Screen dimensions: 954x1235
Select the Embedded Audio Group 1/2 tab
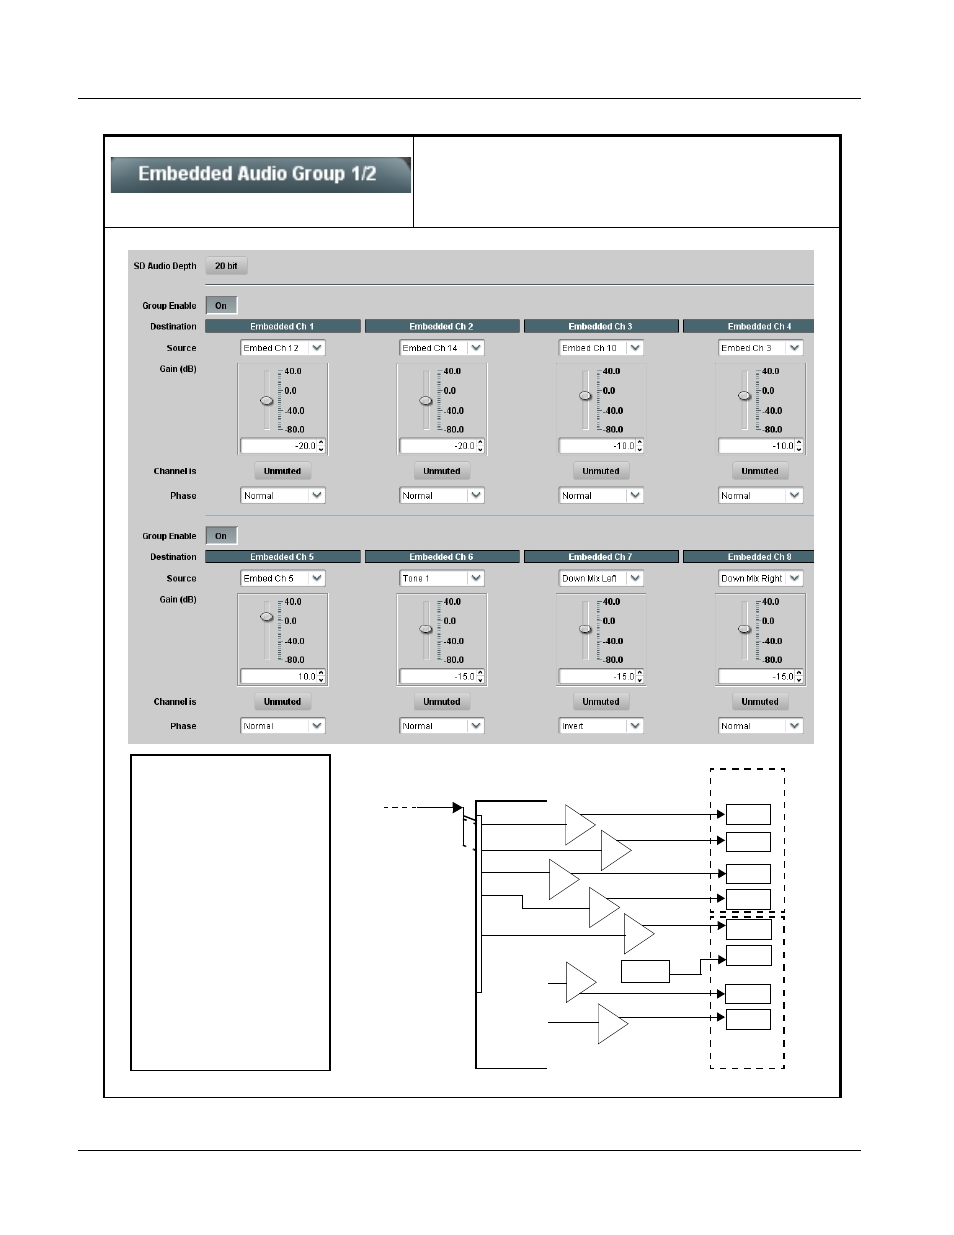point(260,174)
